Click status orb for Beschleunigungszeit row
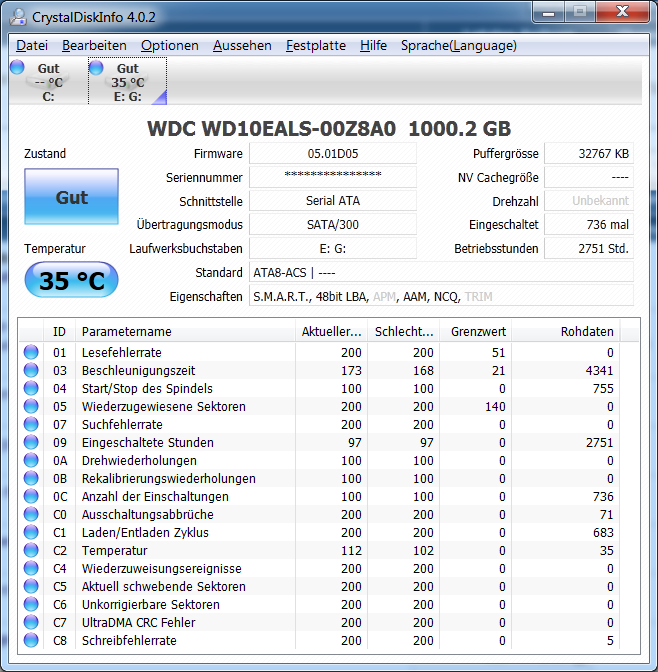The image size is (658, 672). 31,370
